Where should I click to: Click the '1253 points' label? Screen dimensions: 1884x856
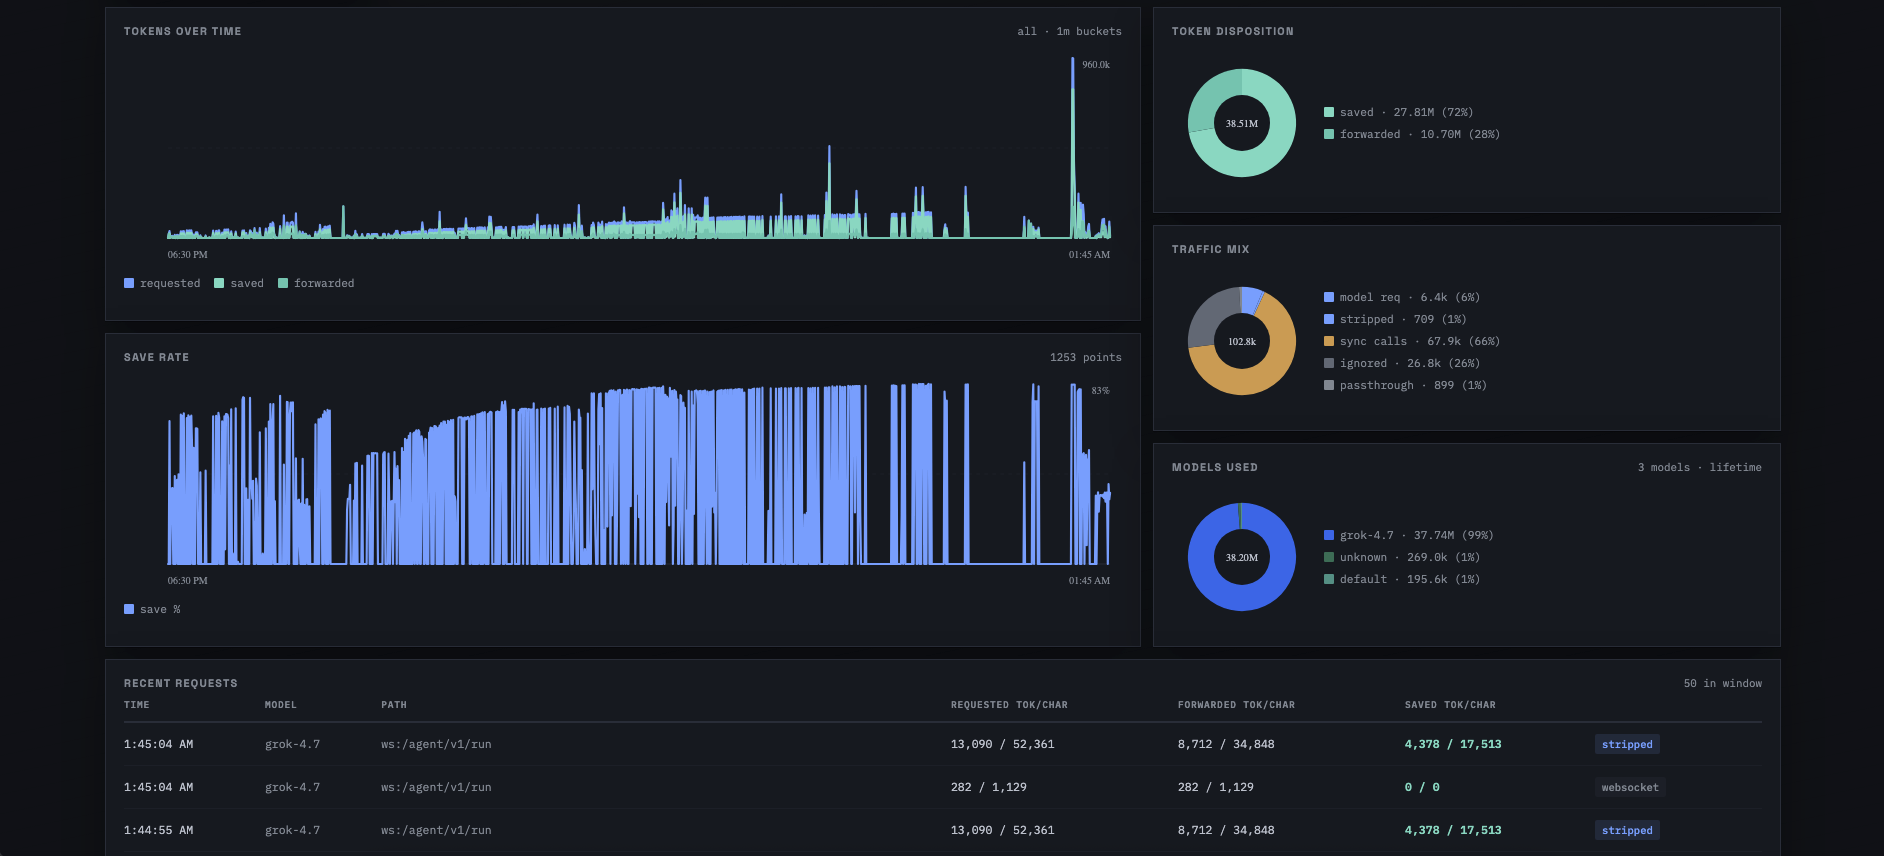pos(1085,357)
